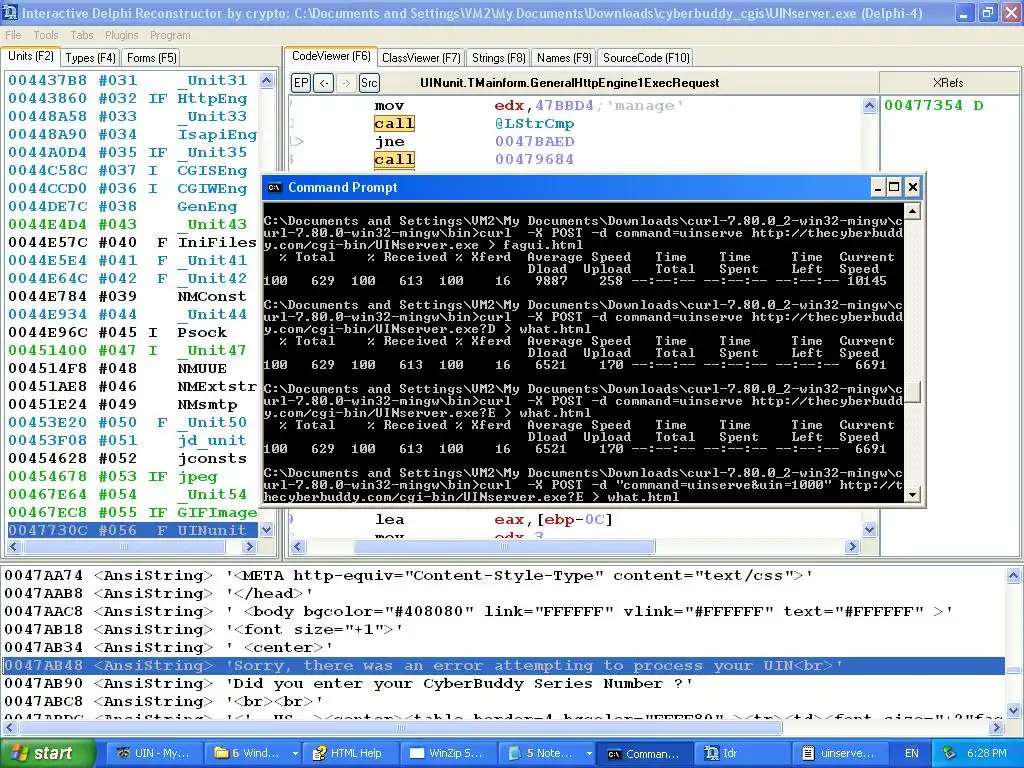Switch to the Strings (F8) tab
Image resolution: width=1024 pixels, height=768 pixels.
(x=498, y=57)
